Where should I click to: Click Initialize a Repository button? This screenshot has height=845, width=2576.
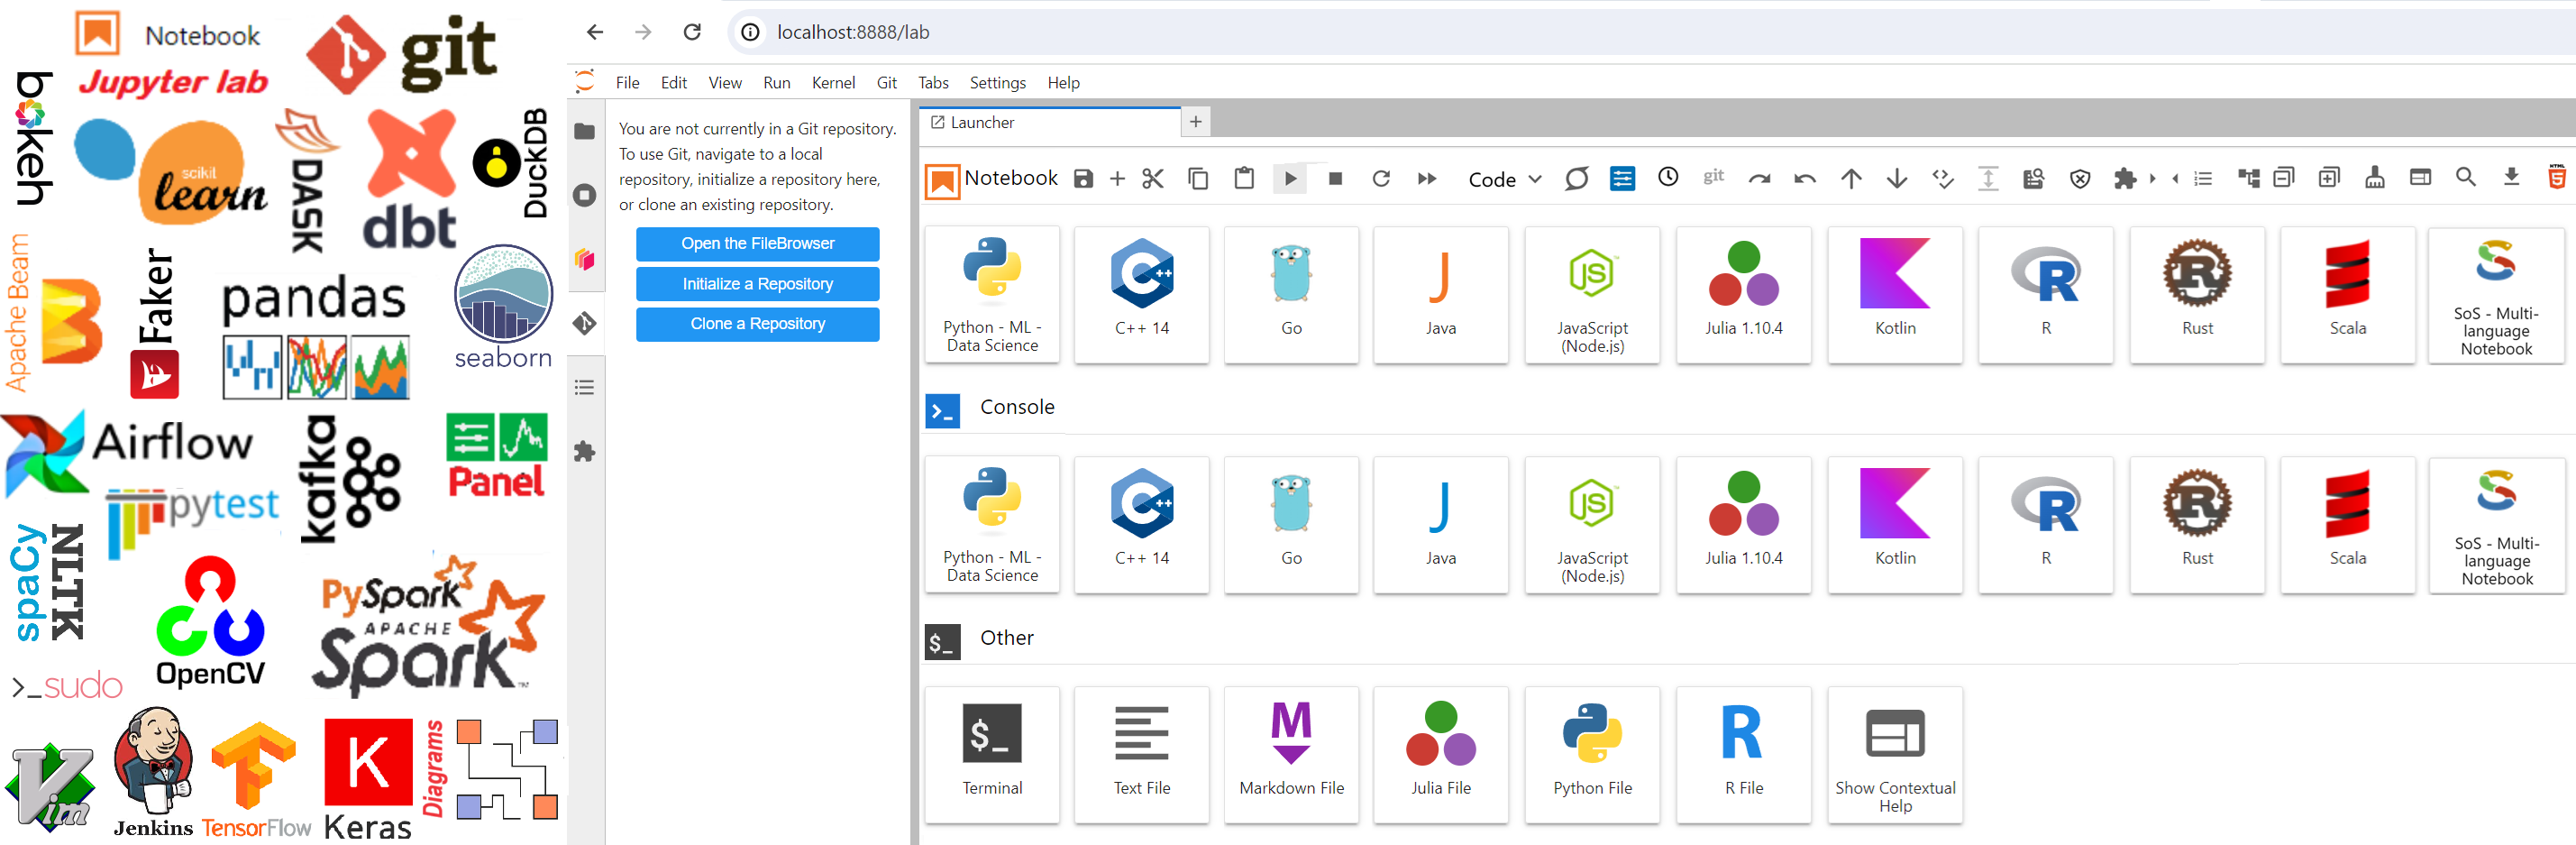[x=757, y=284]
